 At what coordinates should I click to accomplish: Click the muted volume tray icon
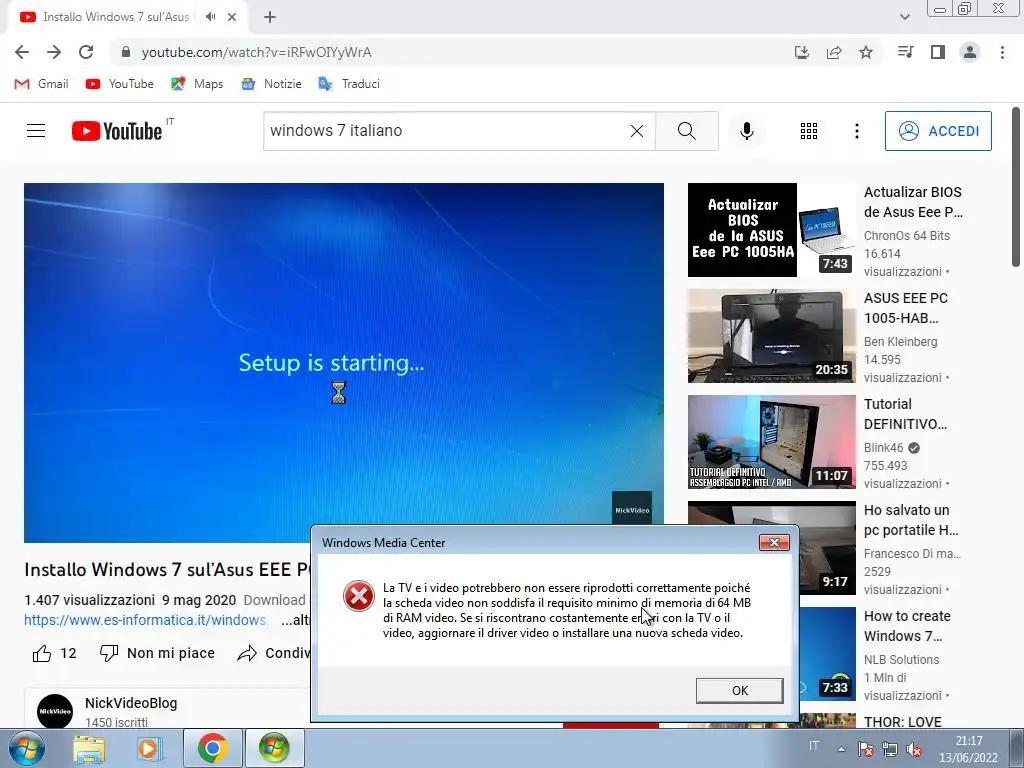tap(914, 749)
